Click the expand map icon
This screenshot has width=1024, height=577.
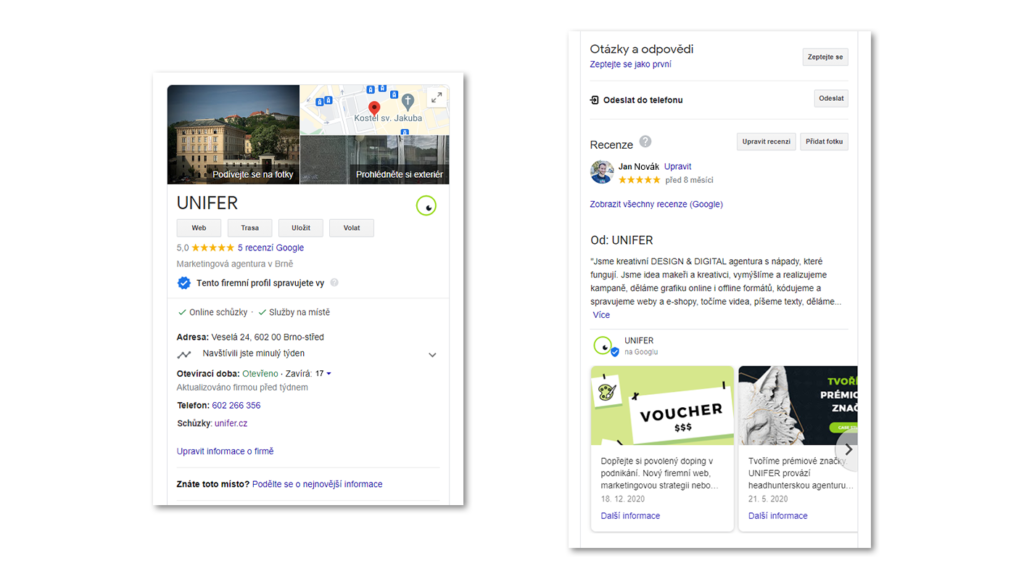(436, 98)
